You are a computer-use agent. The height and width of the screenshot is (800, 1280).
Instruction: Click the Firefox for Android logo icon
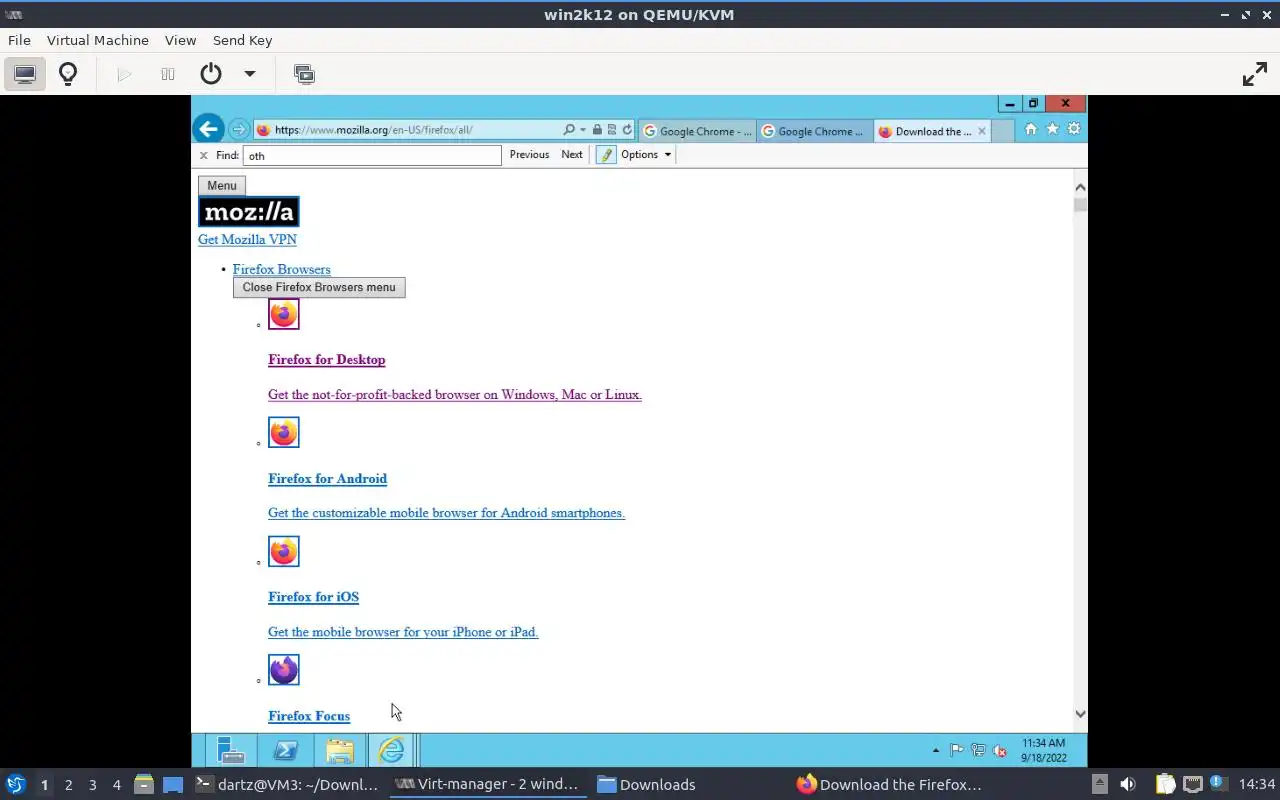point(284,433)
